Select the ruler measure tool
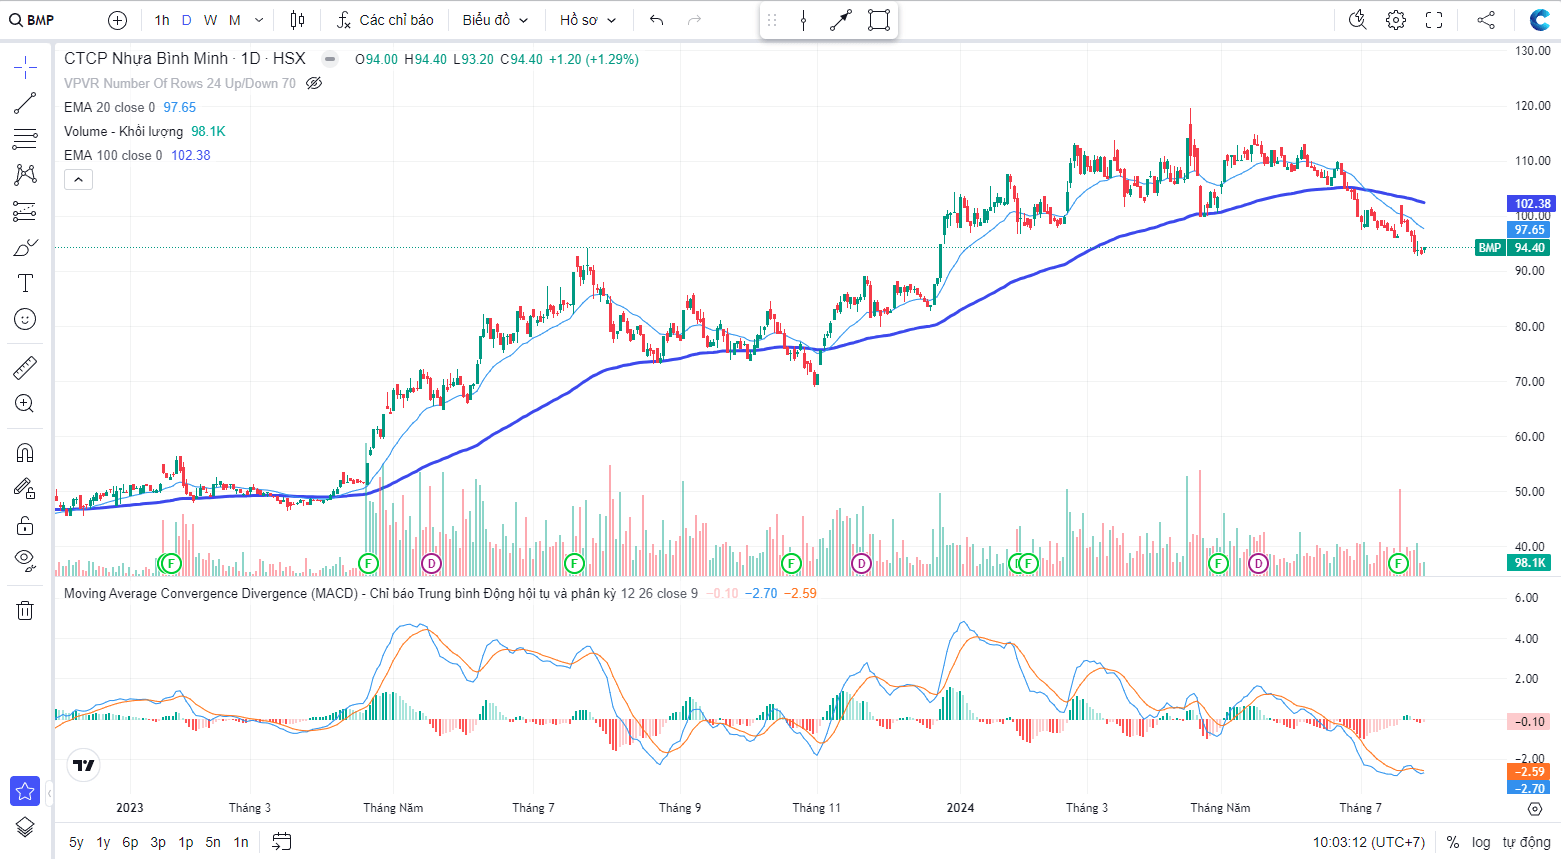Screen dimensions: 1561x859 (x=25, y=368)
